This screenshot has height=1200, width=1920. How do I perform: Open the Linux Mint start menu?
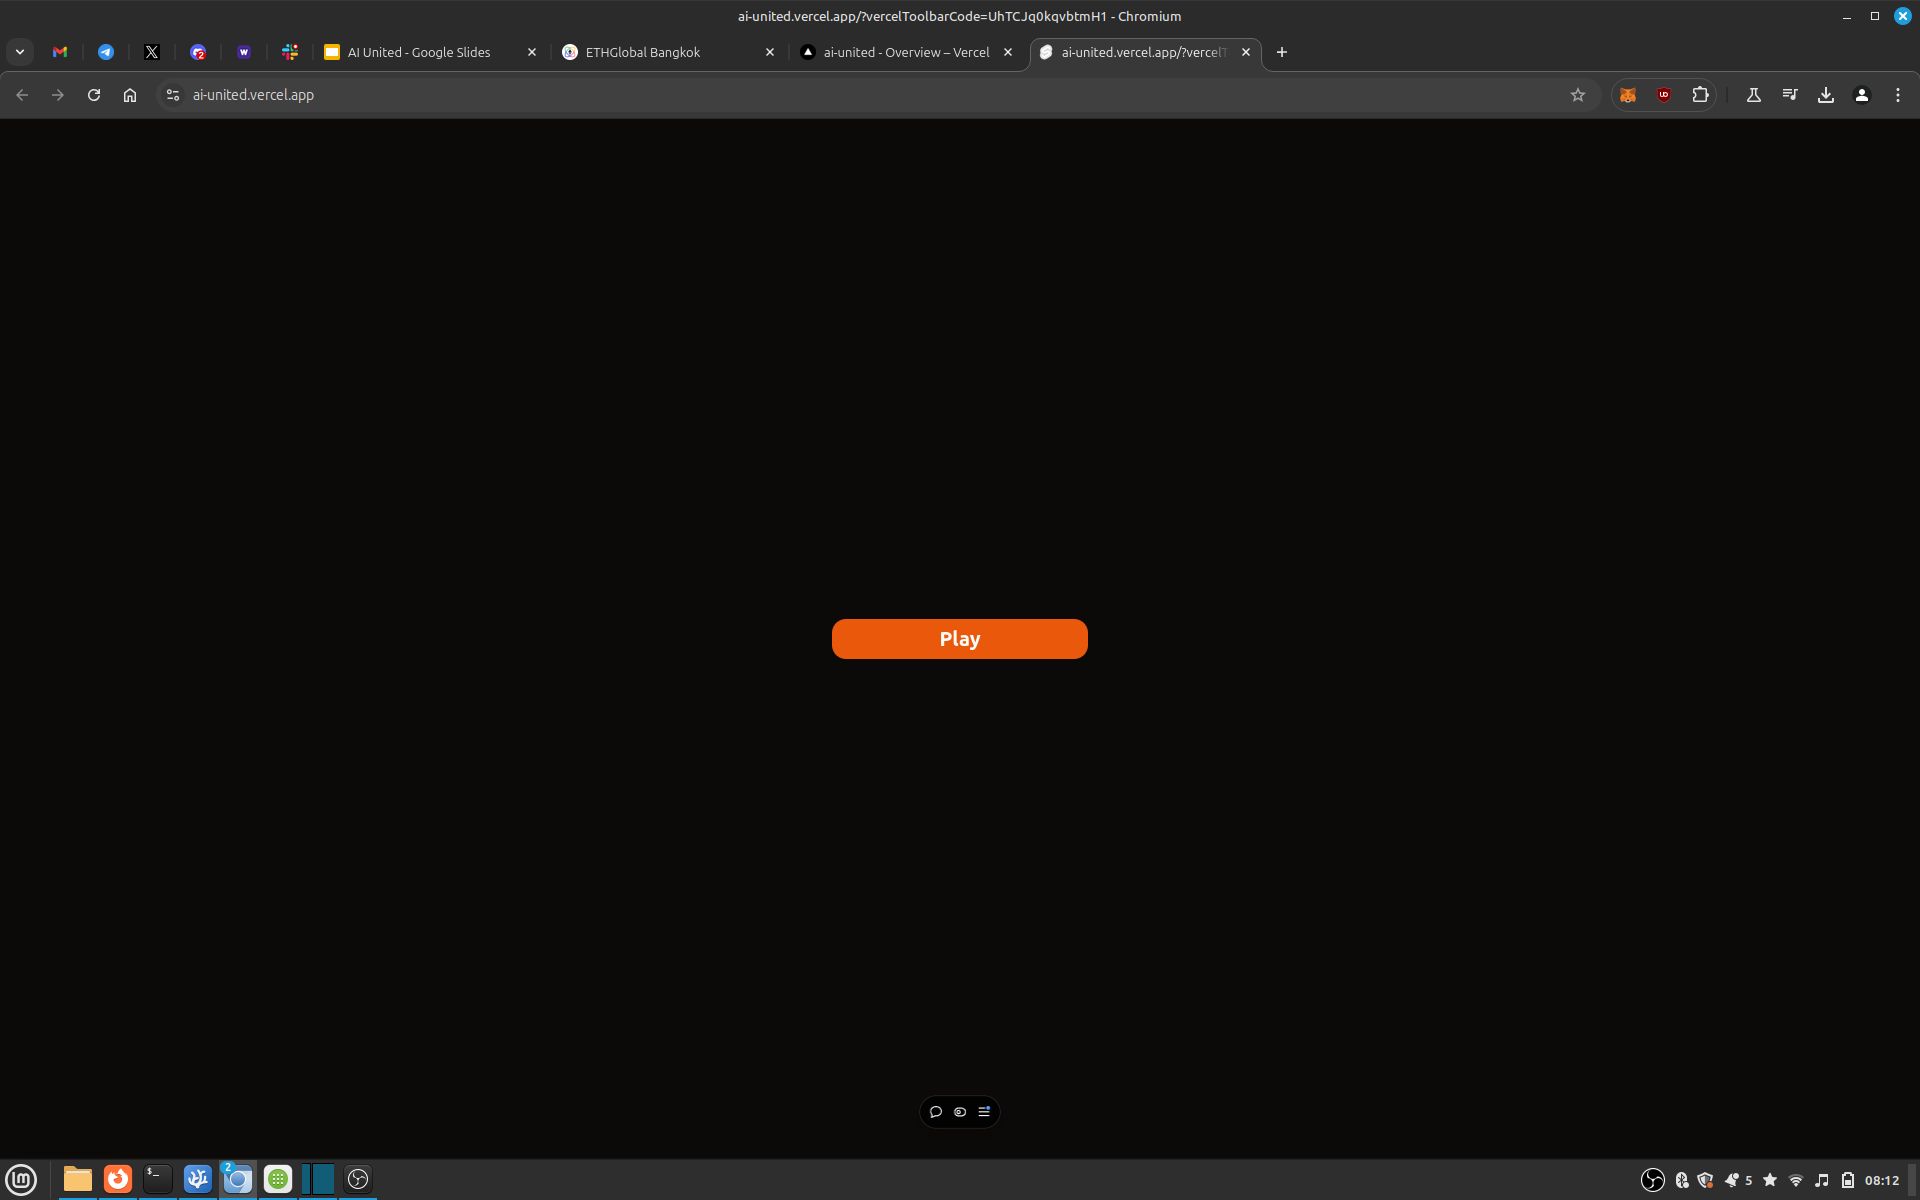click(21, 1179)
